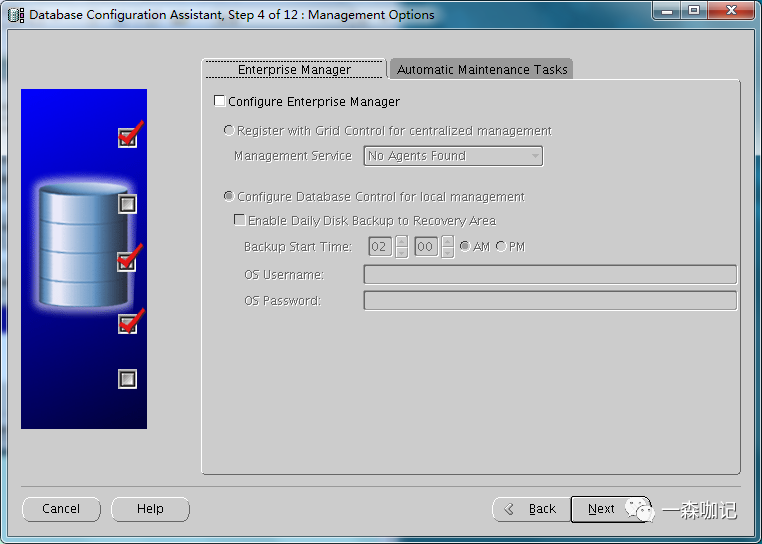Click the backup start hour field
The height and width of the screenshot is (544, 762).
pyautogui.click(x=380, y=247)
